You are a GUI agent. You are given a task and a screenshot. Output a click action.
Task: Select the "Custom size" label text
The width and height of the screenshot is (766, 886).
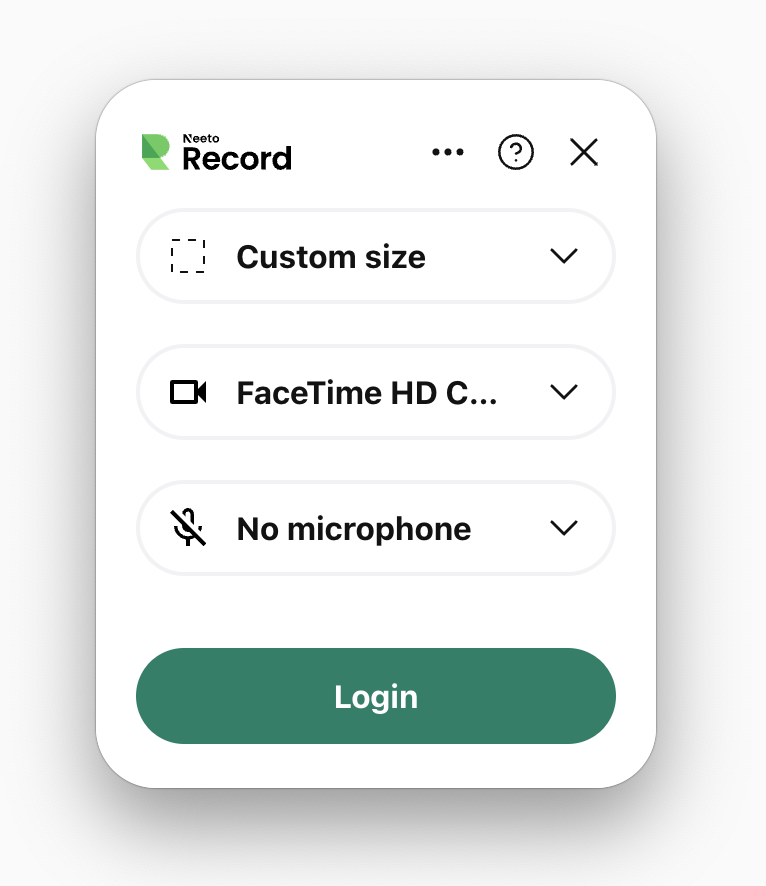click(331, 257)
